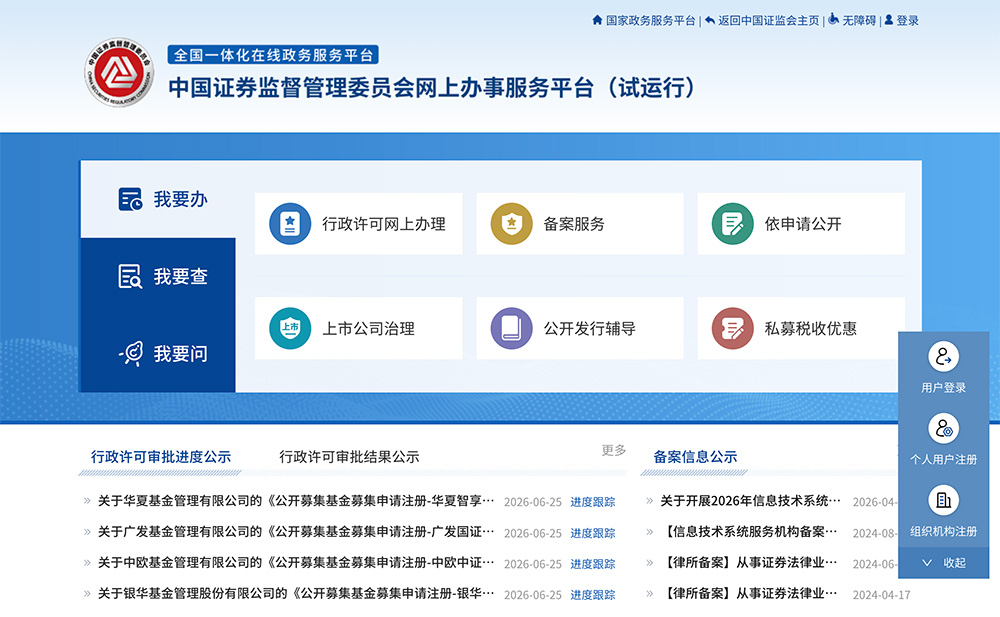
Task: Click 进度跟踪 for the 中欧基金 row
Action: point(592,564)
